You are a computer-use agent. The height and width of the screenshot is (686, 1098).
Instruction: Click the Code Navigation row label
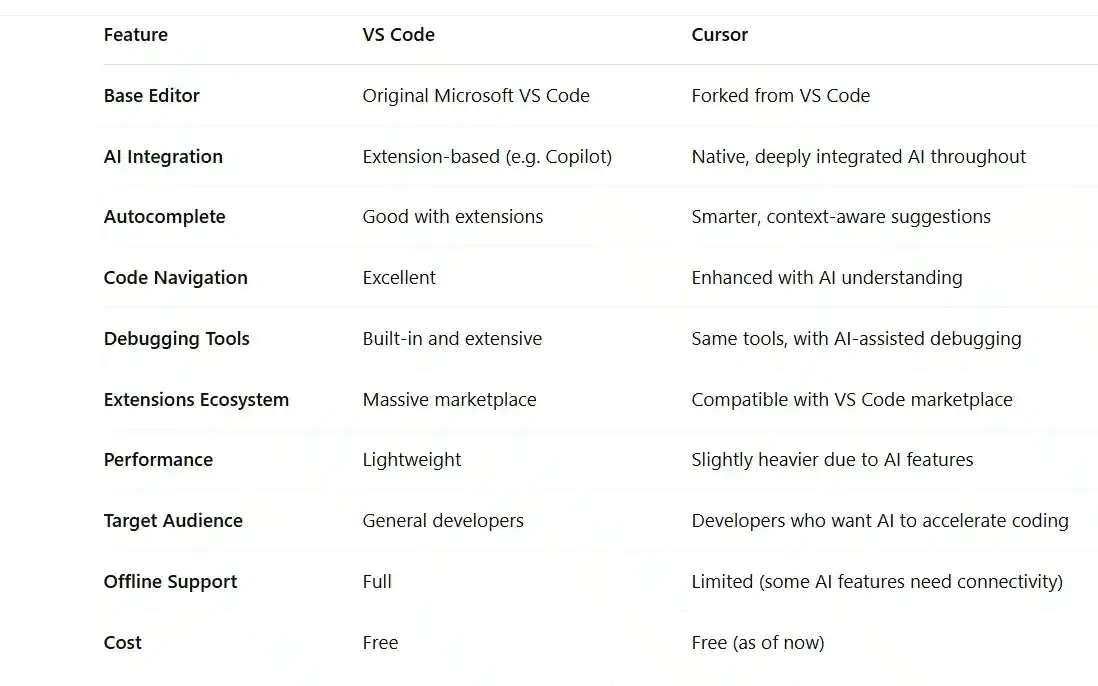click(176, 278)
